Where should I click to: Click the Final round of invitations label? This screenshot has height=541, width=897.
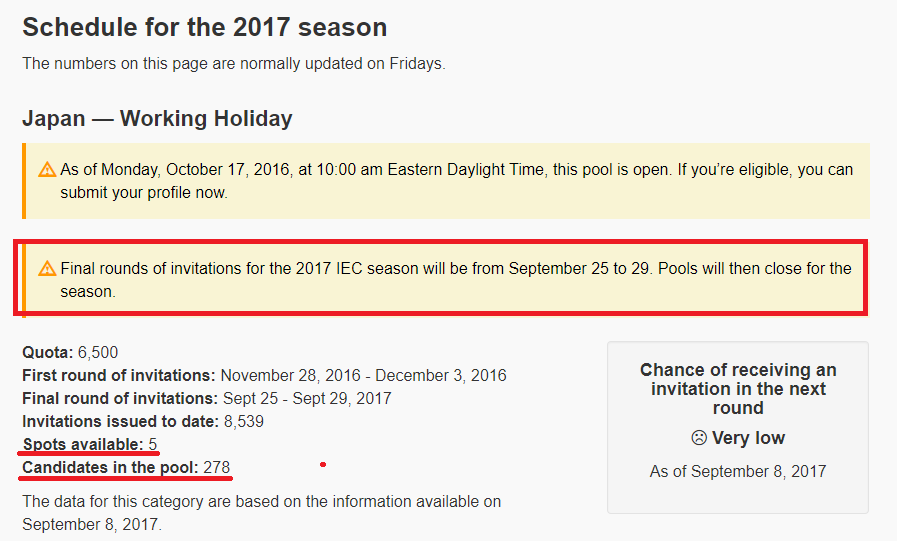(118, 398)
